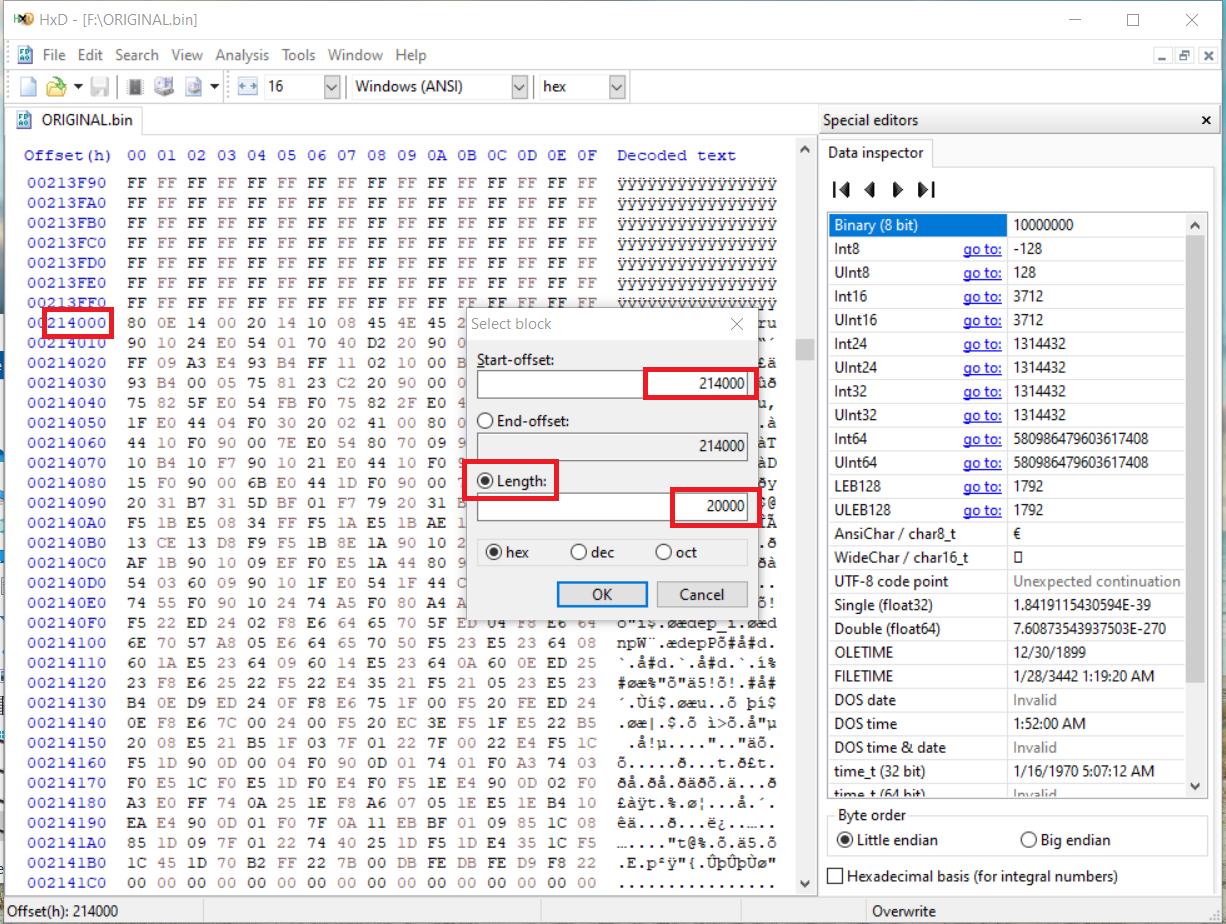Click the Open main memory chip icon
Image resolution: width=1226 pixels, height=924 pixels.
[135, 87]
